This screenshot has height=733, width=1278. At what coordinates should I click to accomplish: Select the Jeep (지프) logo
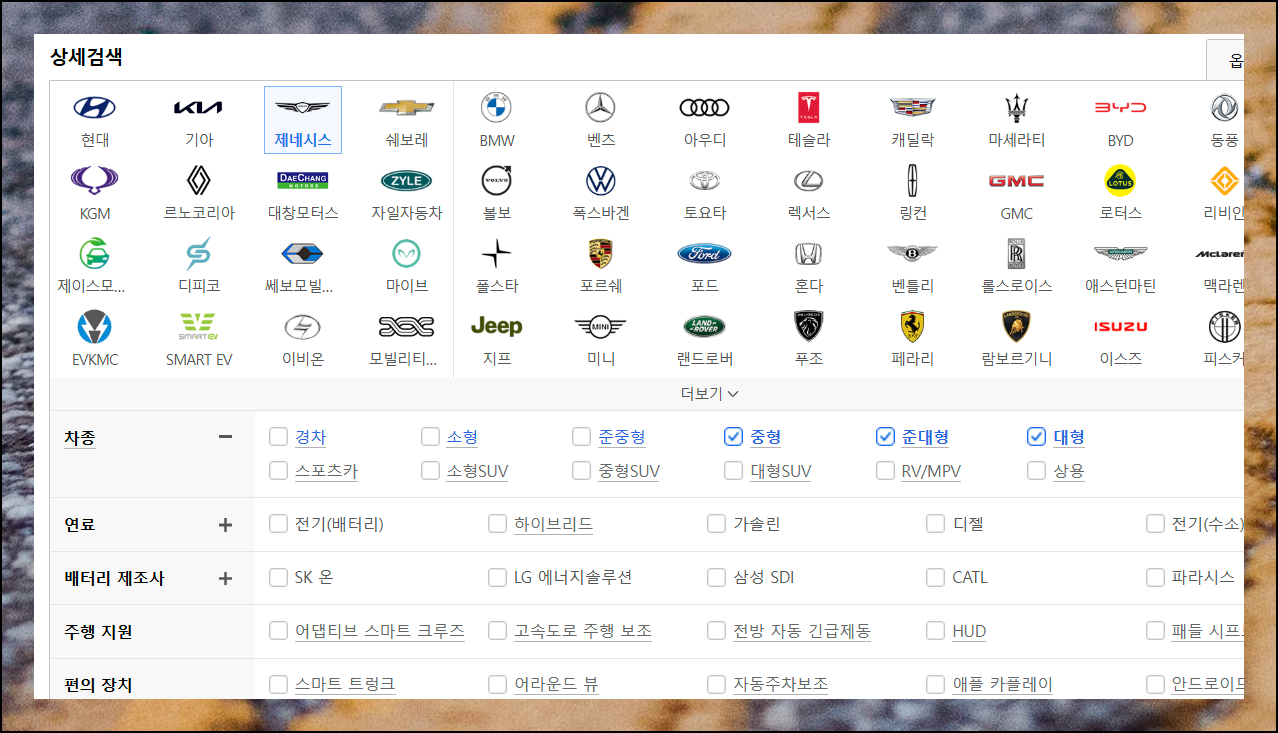coord(497,326)
